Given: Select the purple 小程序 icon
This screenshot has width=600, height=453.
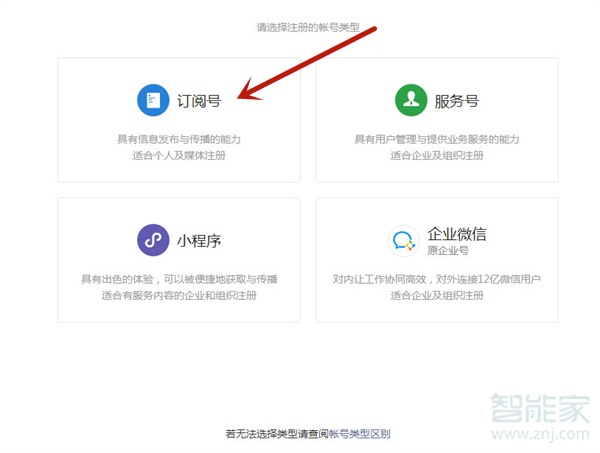Looking at the screenshot, I should coord(153,241).
